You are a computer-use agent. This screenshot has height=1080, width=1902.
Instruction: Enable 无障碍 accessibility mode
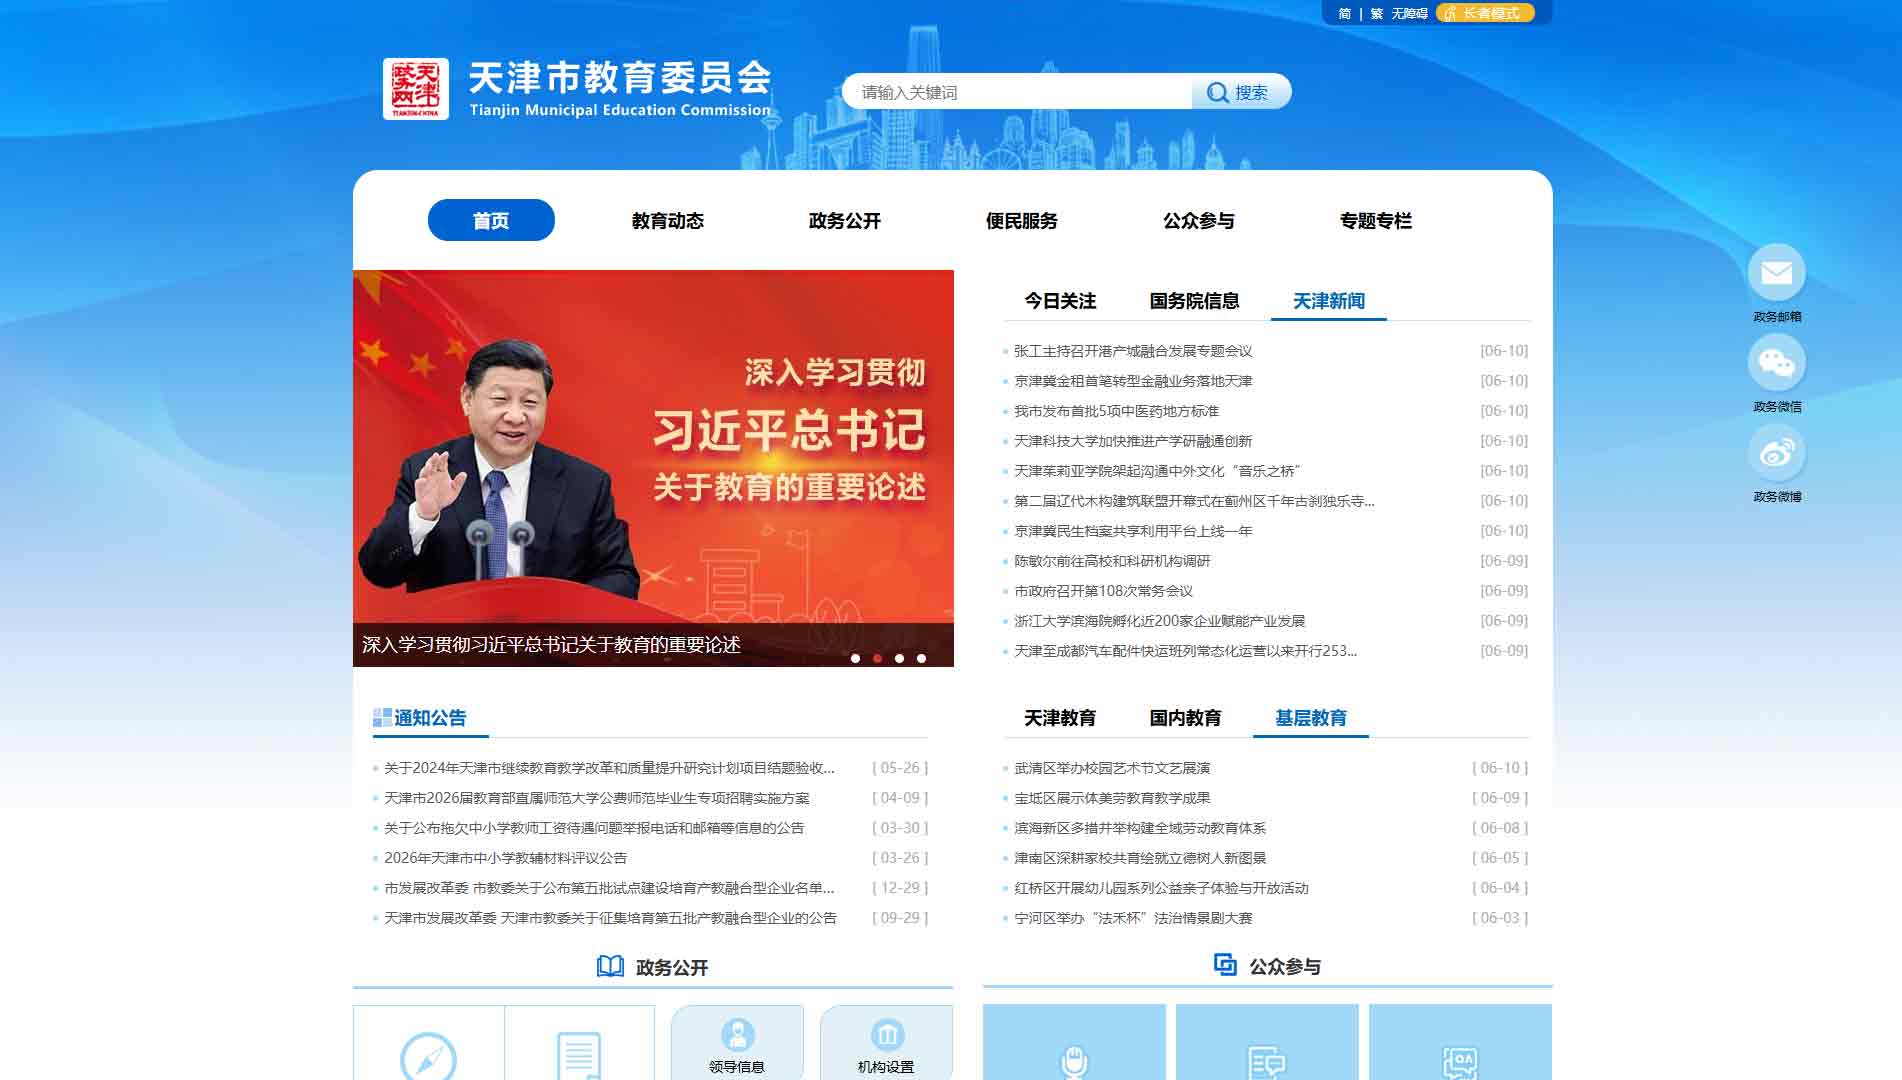click(1409, 13)
